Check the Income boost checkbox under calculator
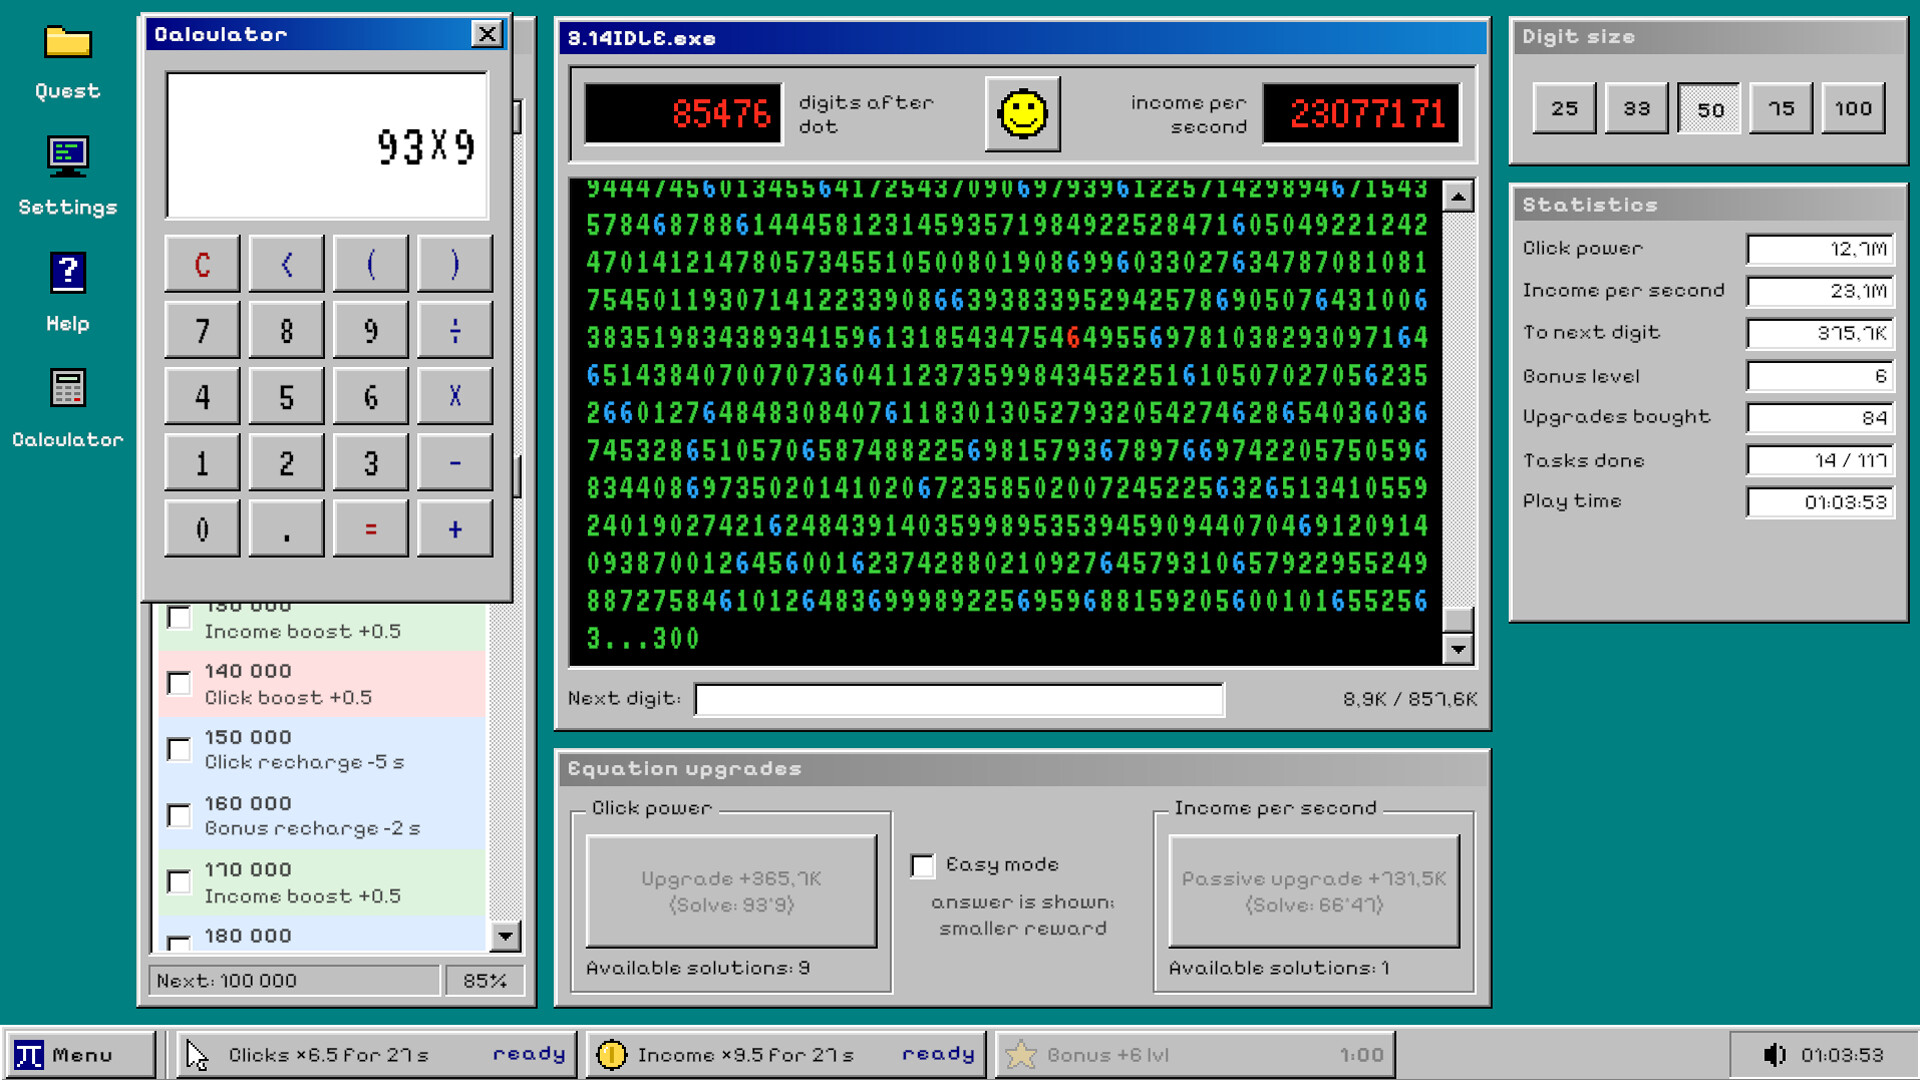This screenshot has height=1080, width=1920. [179, 617]
